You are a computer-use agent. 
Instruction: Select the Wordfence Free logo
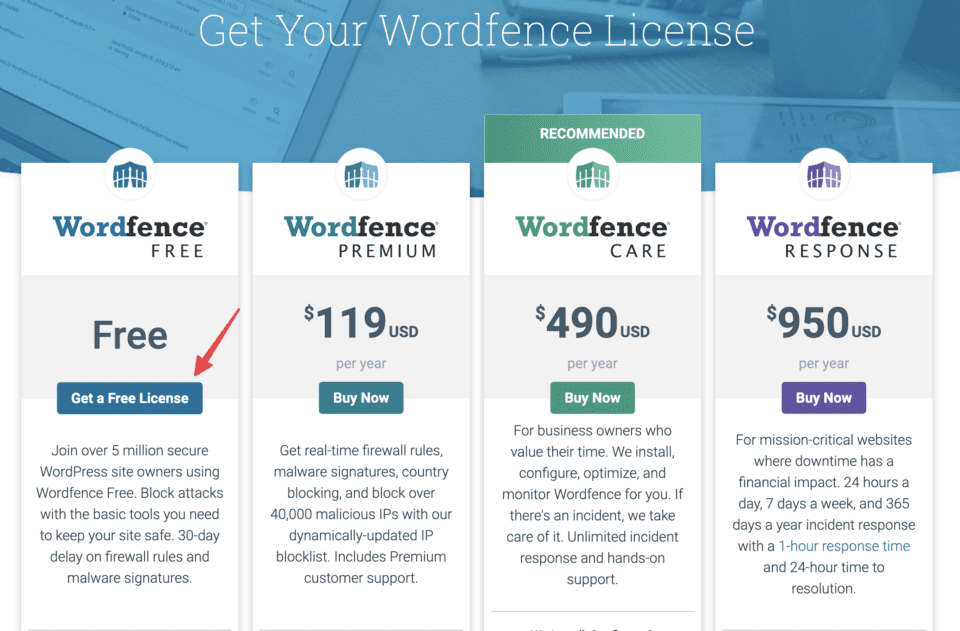coord(129,236)
